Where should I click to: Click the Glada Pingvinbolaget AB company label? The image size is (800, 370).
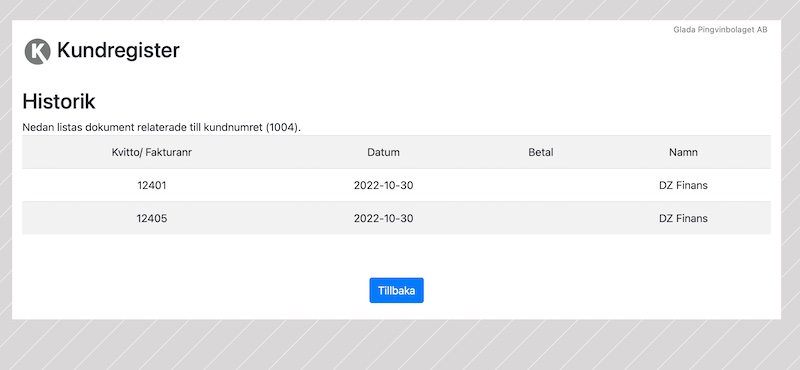tap(720, 30)
